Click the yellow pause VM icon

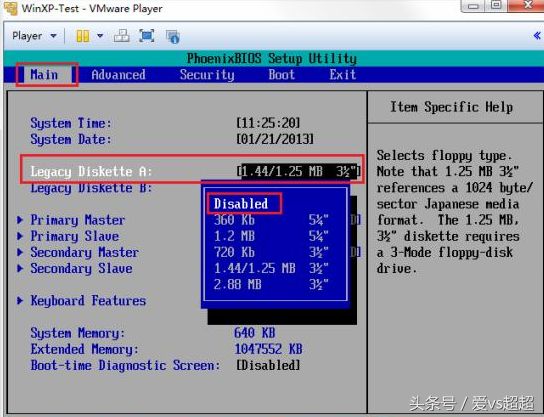pos(83,36)
